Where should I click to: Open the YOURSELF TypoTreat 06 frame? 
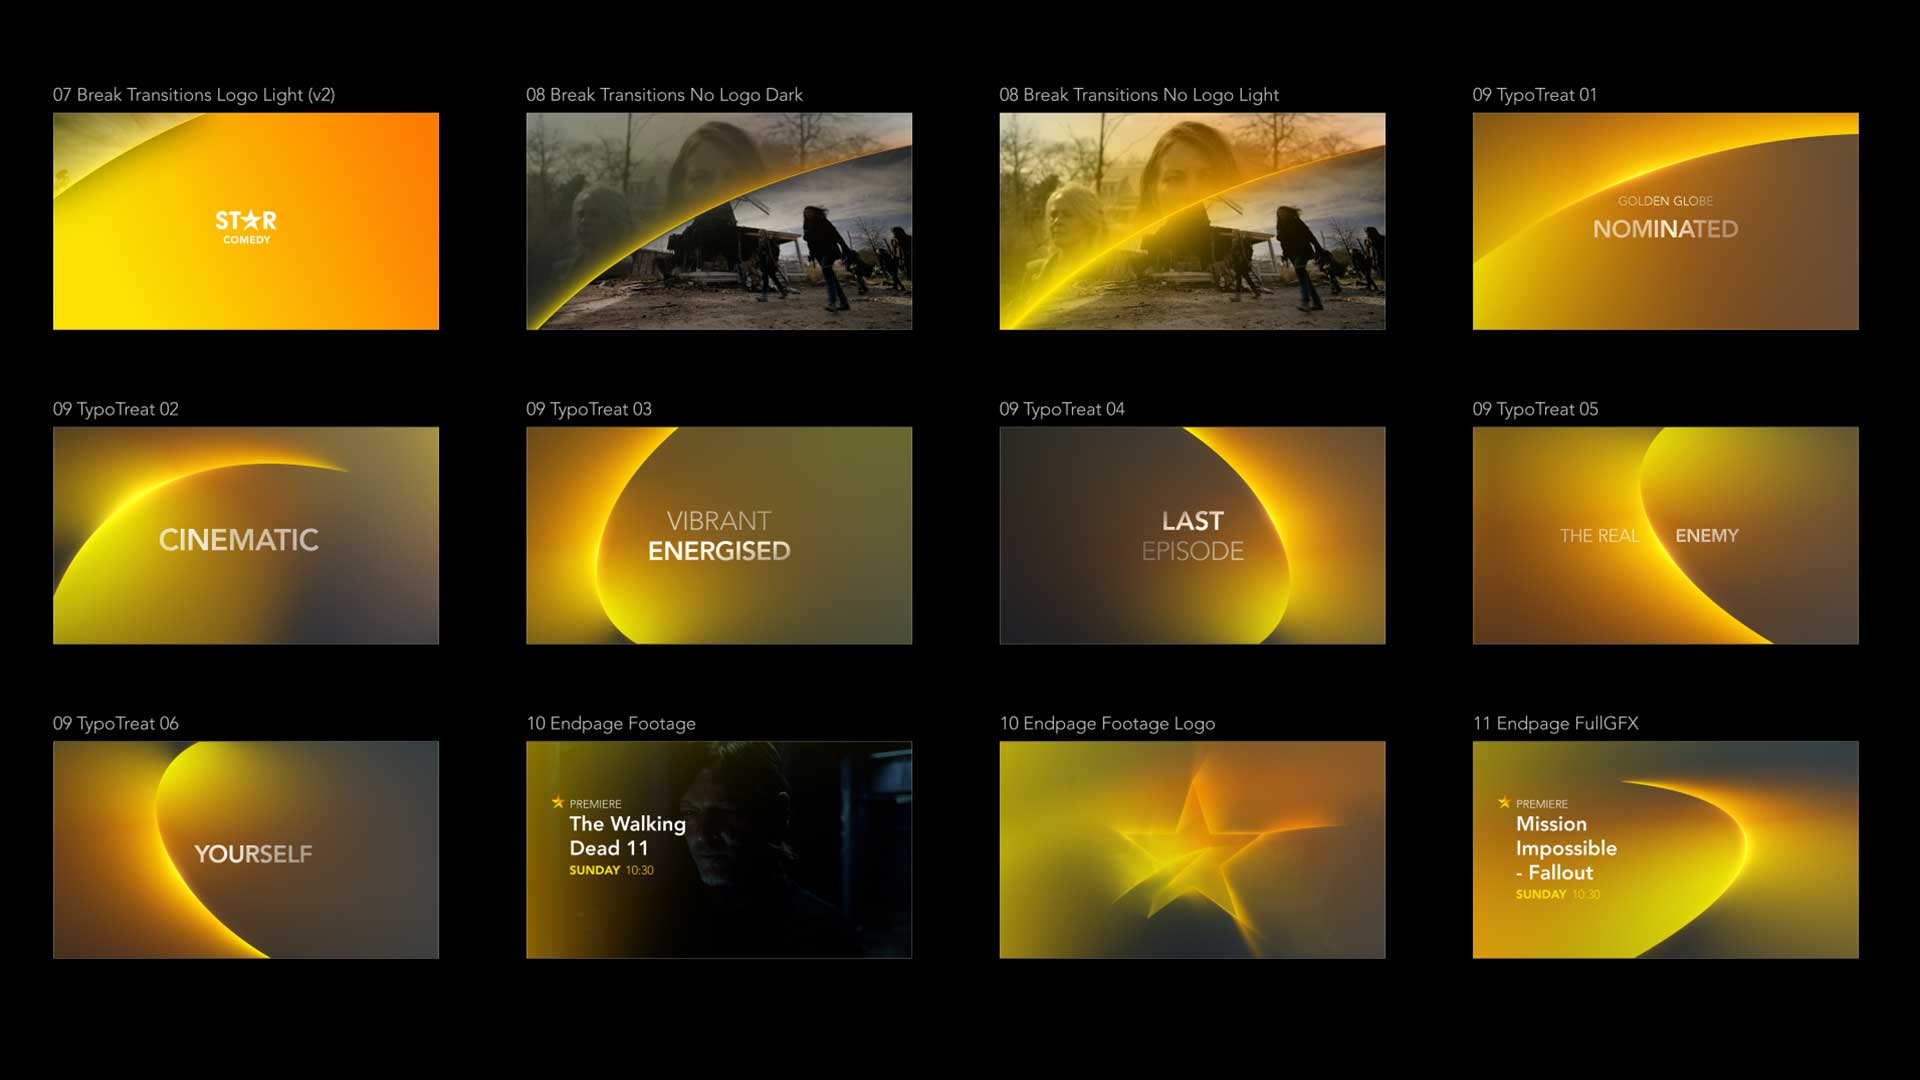(x=245, y=850)
